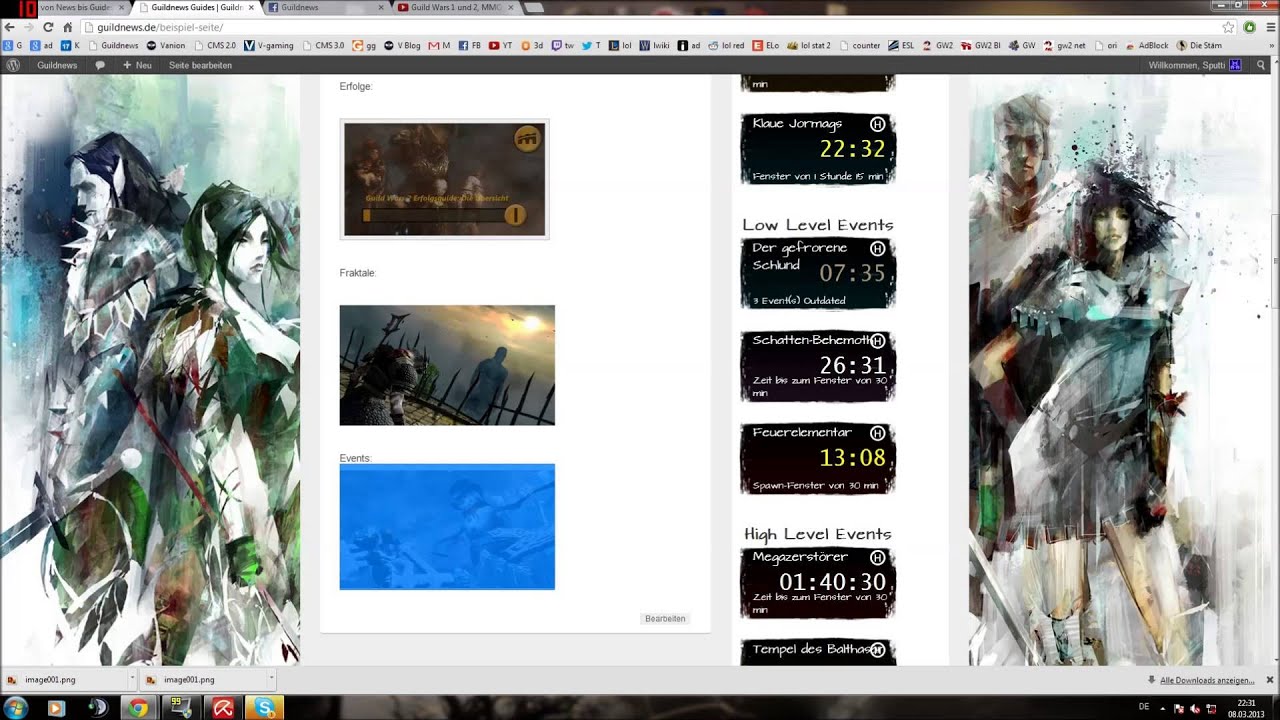Bookmark this page with the star icon
The width and height of the screenshot is (1280, 720).
1229,27
